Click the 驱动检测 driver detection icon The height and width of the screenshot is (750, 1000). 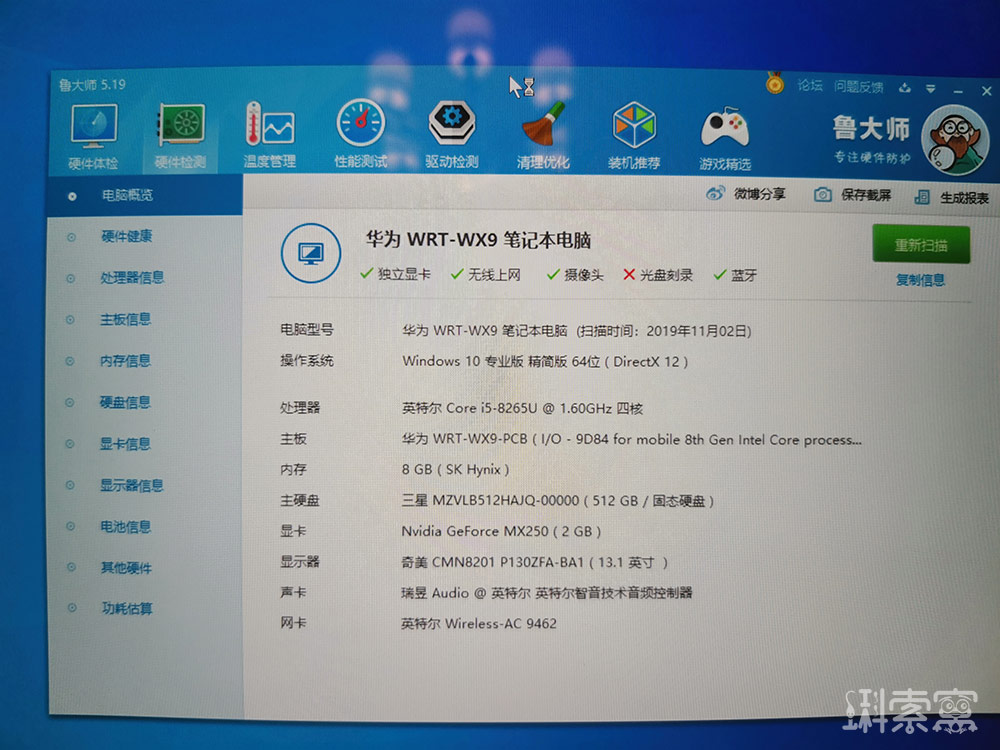[x=452, y=125]
